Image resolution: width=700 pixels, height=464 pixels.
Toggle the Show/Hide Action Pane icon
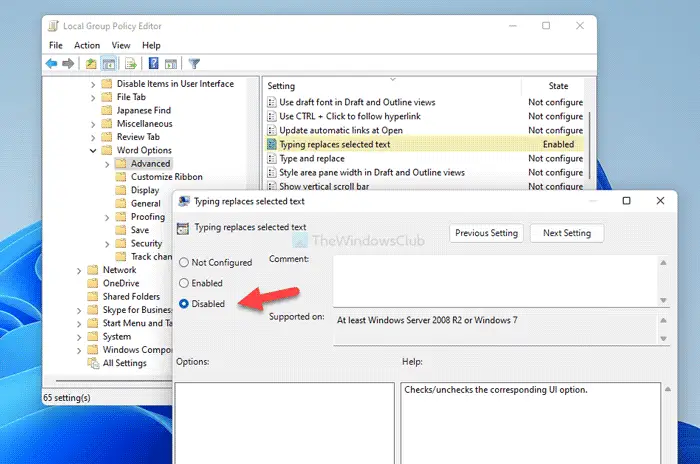click(171, 64)
